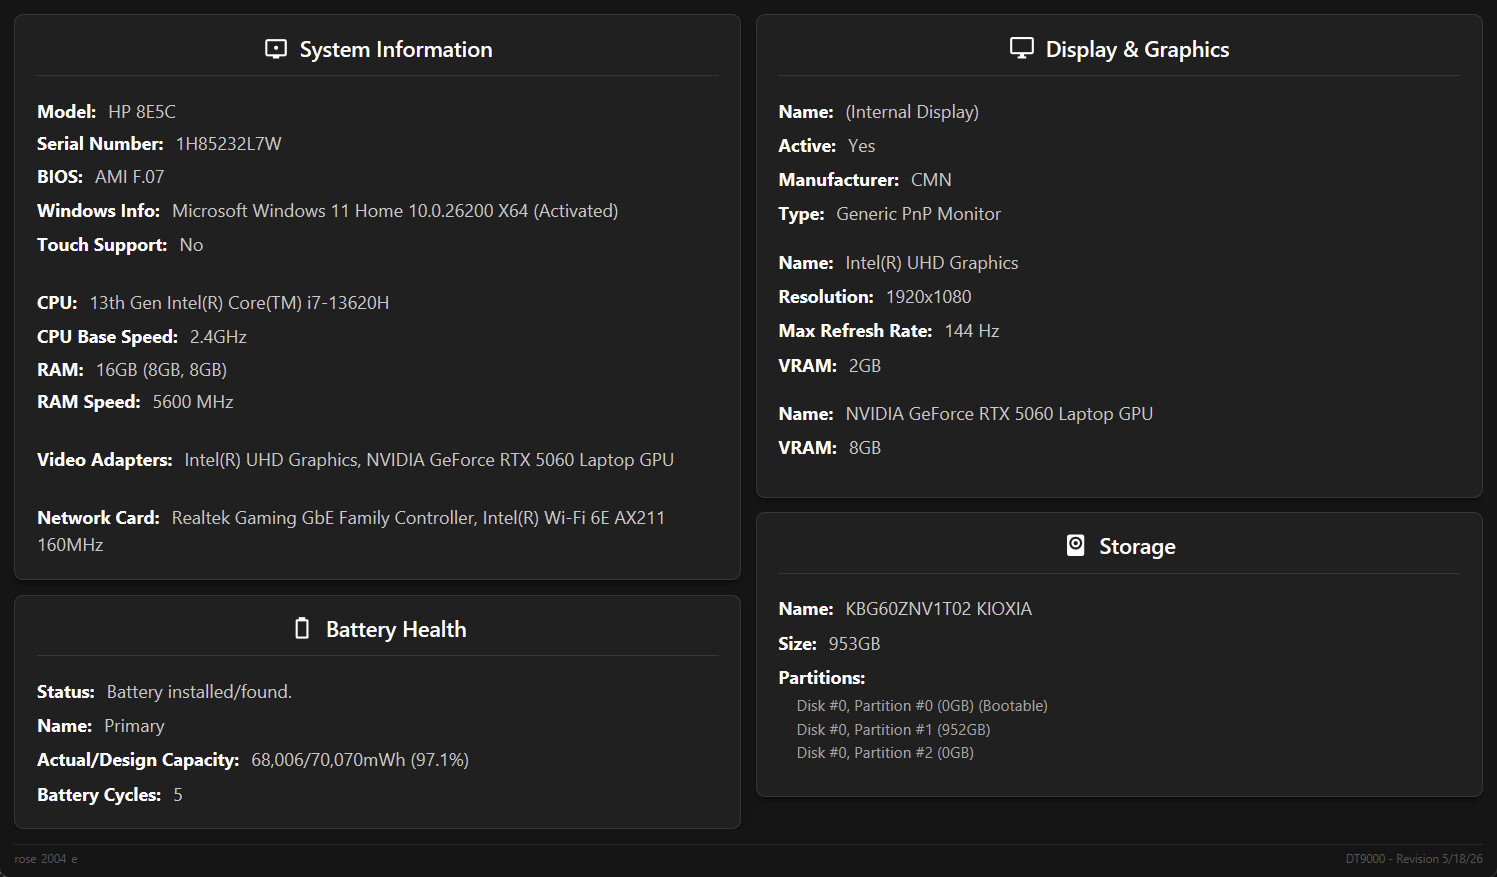Select the model value HP 8E5C
The width and height of the screenshot is (1497, 877).
click(x=142, y=112)
